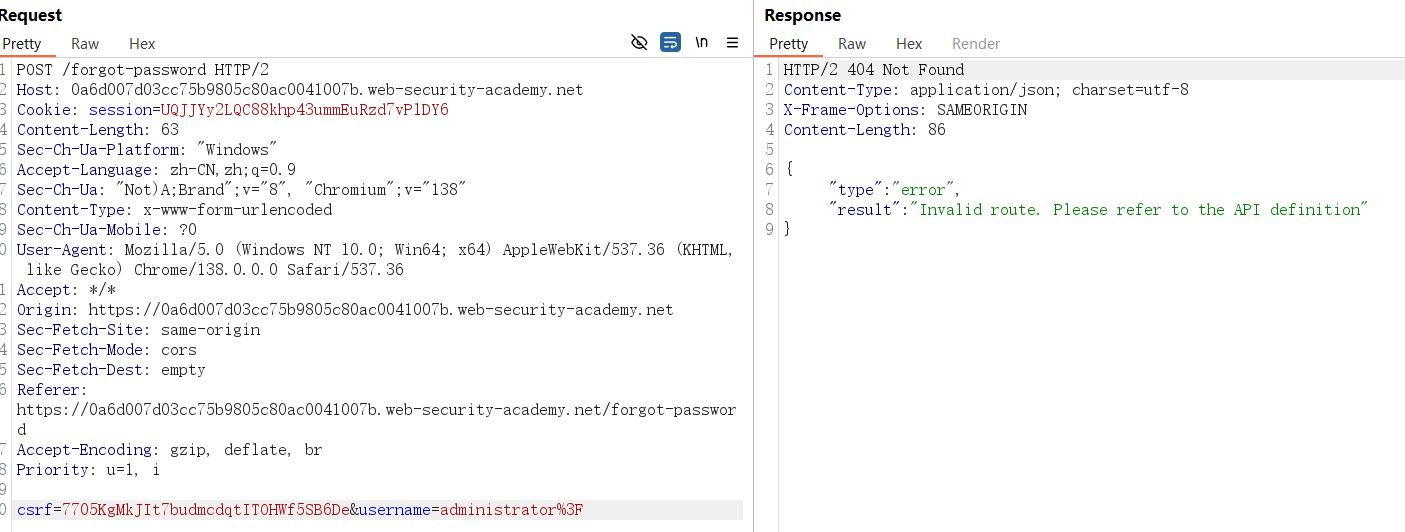Toggle hide non-printable characters eye icon
Screen dimensions: 1405x532
pyautogui.click(x=639, y=42)
